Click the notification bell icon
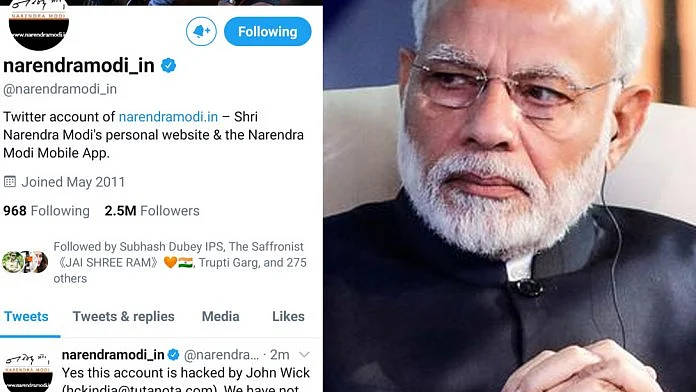Screen dimensions: 696x392 coord(201,32)
